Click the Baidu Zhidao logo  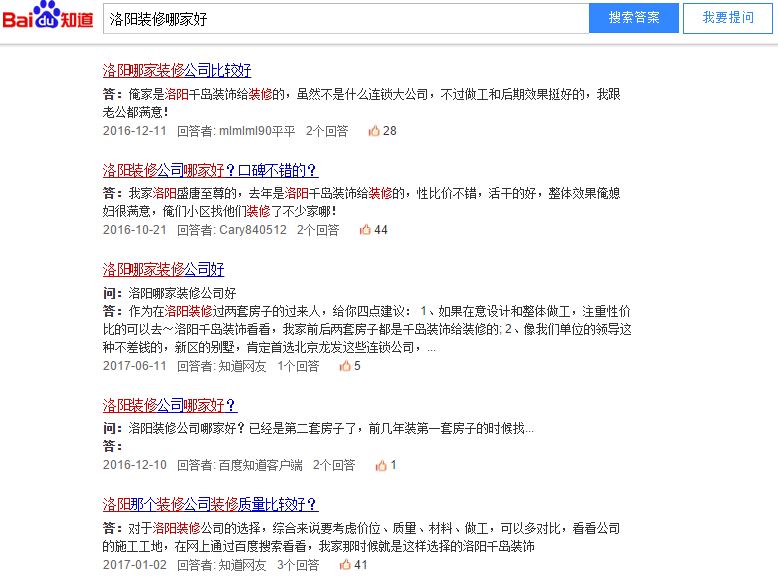point(47,17)
